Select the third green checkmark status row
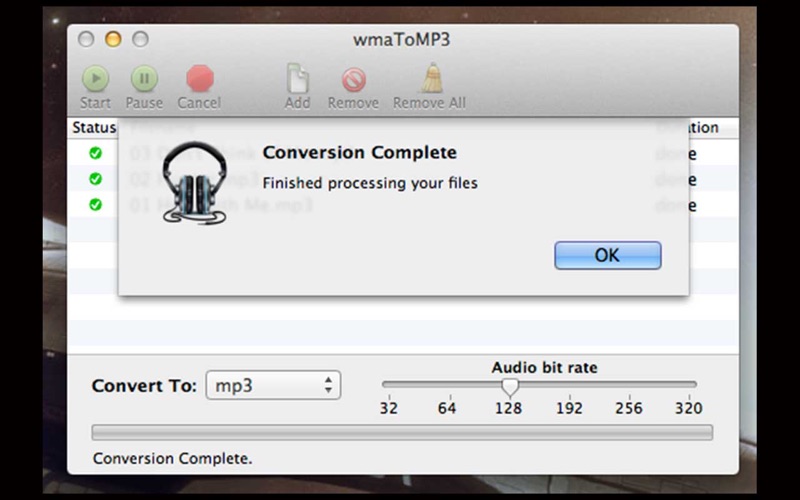Screen dimensions: 800x500 [x=95, y=205]
